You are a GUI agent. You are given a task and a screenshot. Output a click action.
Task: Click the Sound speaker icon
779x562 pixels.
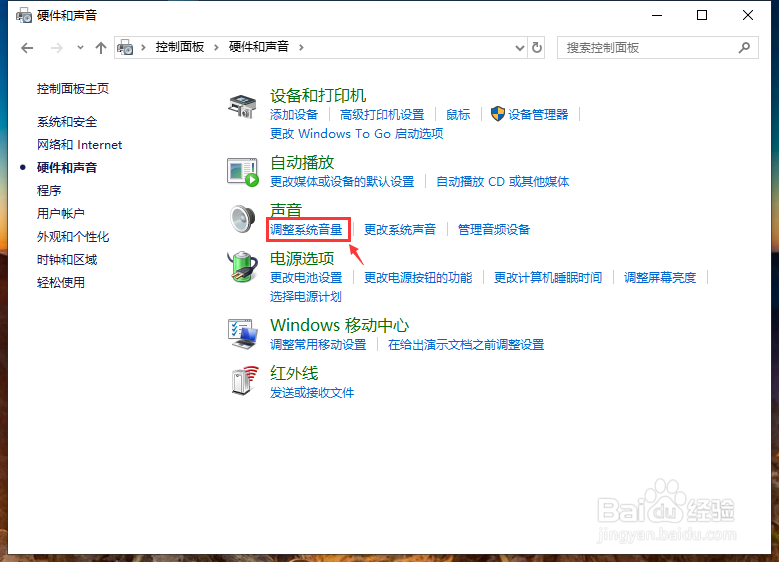tap(242, 219)
